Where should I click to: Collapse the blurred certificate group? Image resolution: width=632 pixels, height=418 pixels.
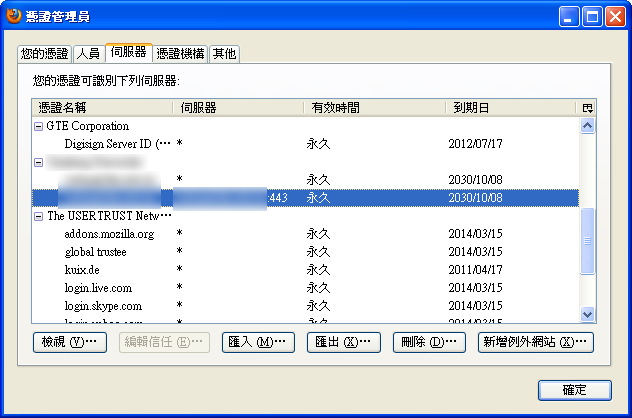click(x=38, y=162)
